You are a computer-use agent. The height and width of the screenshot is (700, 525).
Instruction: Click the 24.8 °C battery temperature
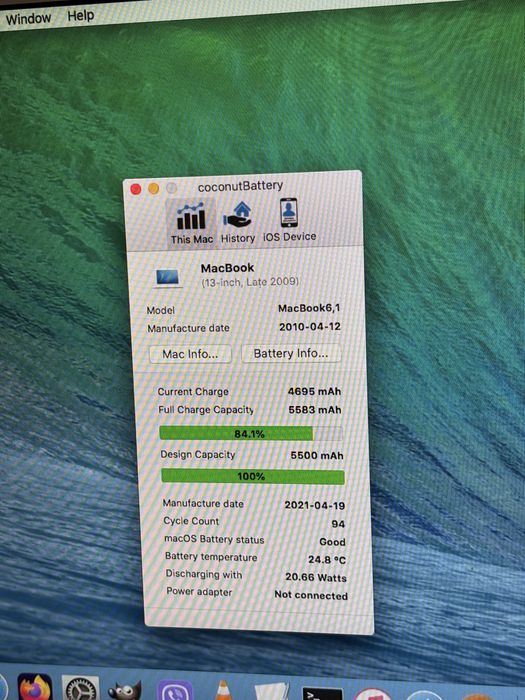pos(327,560)
